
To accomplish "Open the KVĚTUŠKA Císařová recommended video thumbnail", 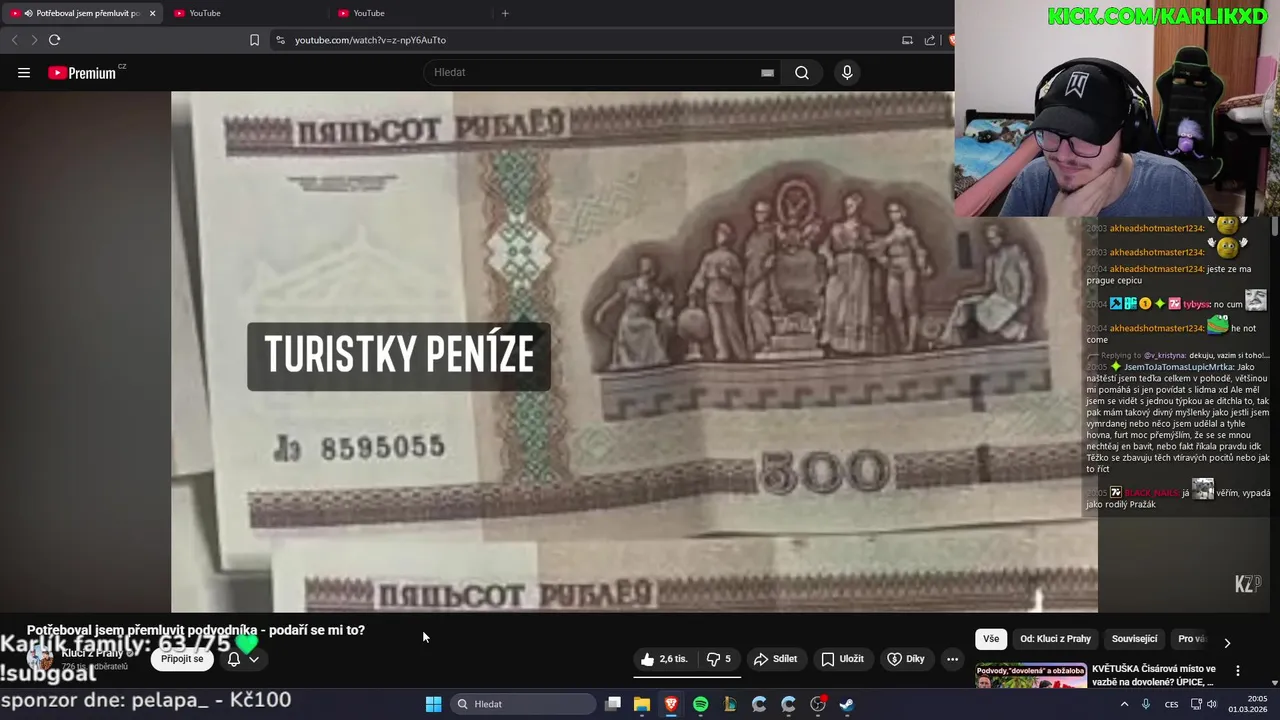I will pos(1031,677).
